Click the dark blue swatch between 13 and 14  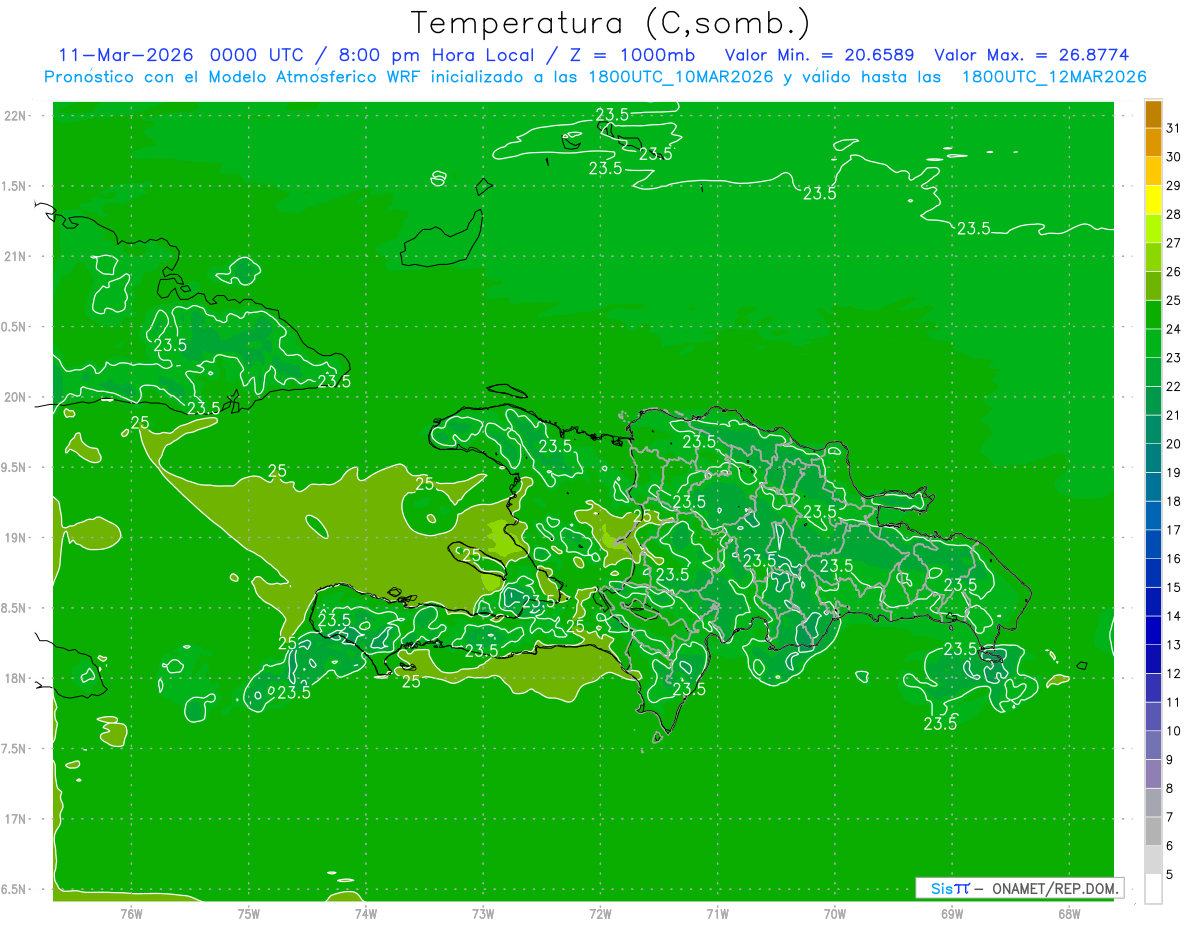[x=1153, y=630]
